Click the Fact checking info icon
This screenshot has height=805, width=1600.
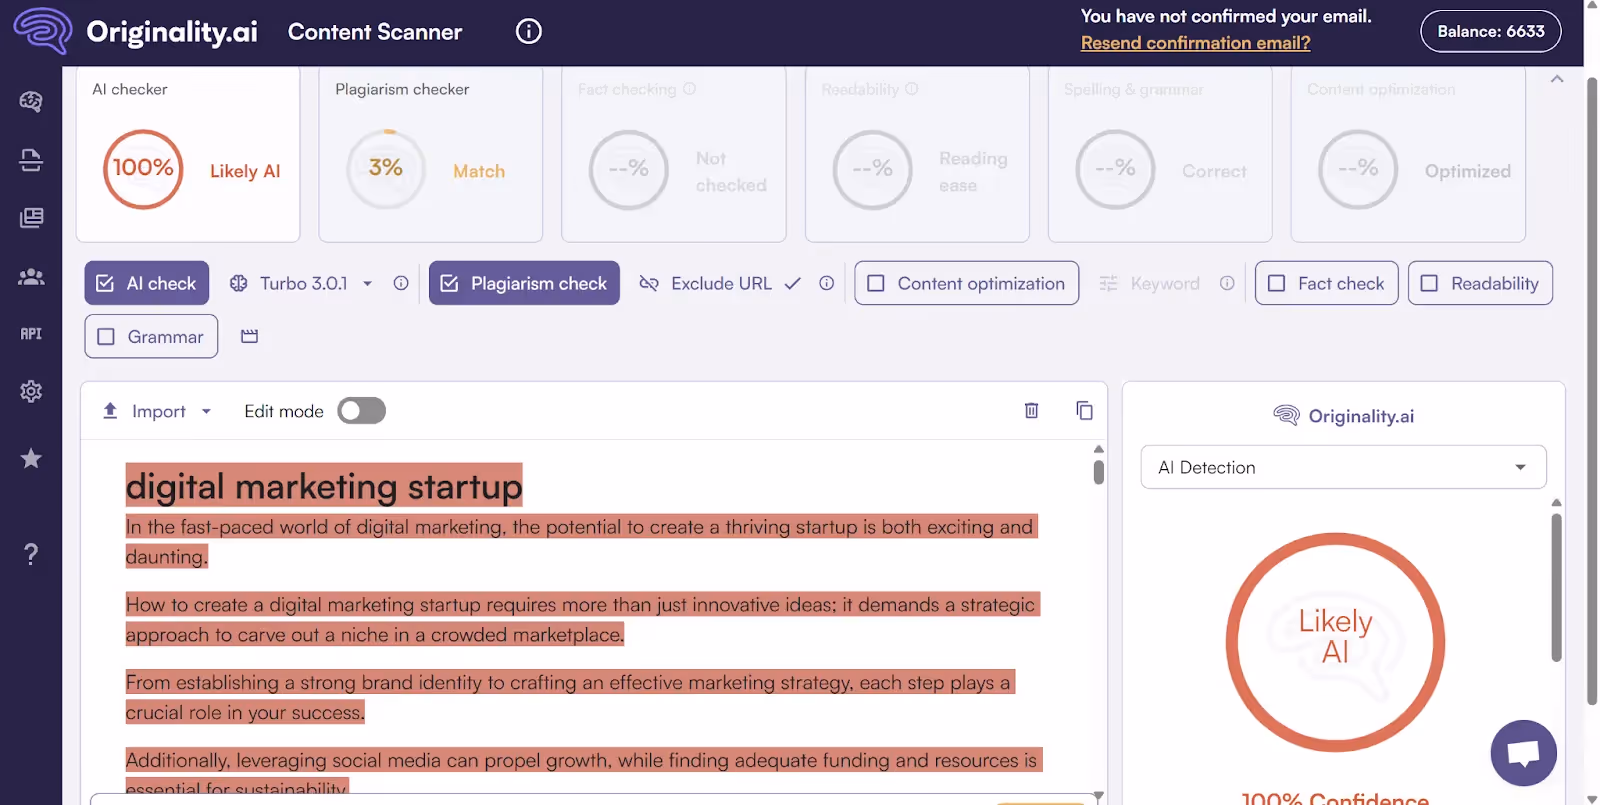[689, 89]
